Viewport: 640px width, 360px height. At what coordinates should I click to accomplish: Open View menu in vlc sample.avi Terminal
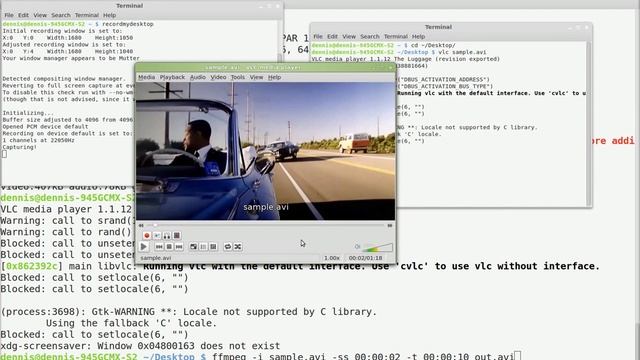point(349,36)
